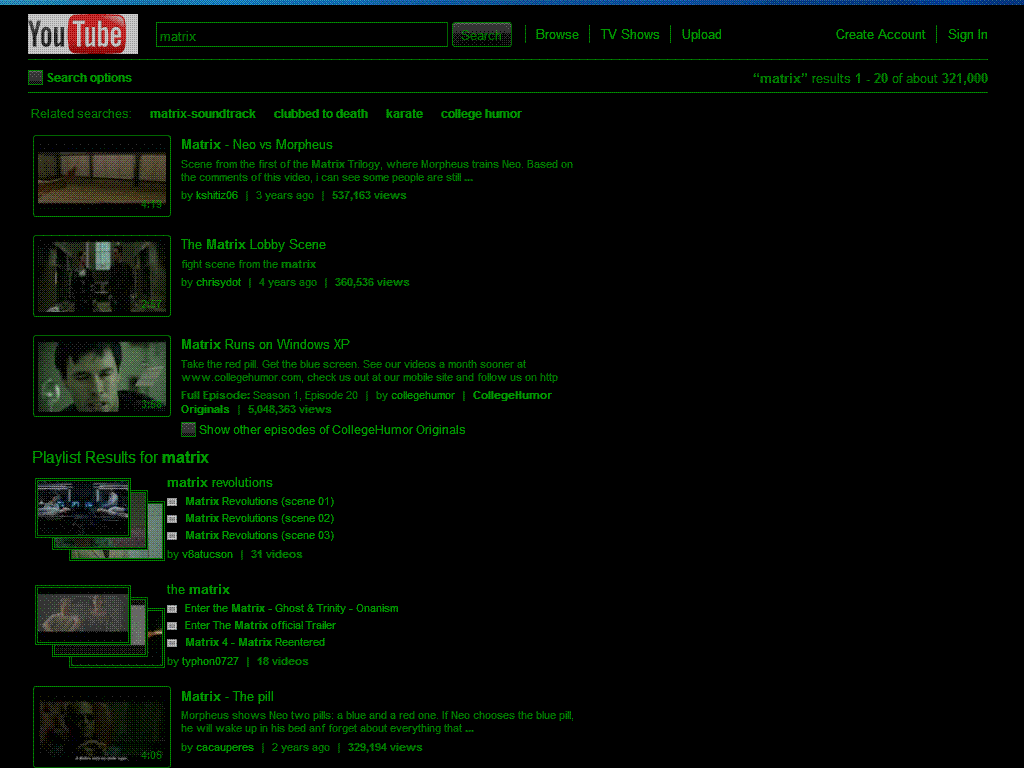1024x768 pixels.
Task: Open the TV Shows section
Action: [x=630, y=35]
